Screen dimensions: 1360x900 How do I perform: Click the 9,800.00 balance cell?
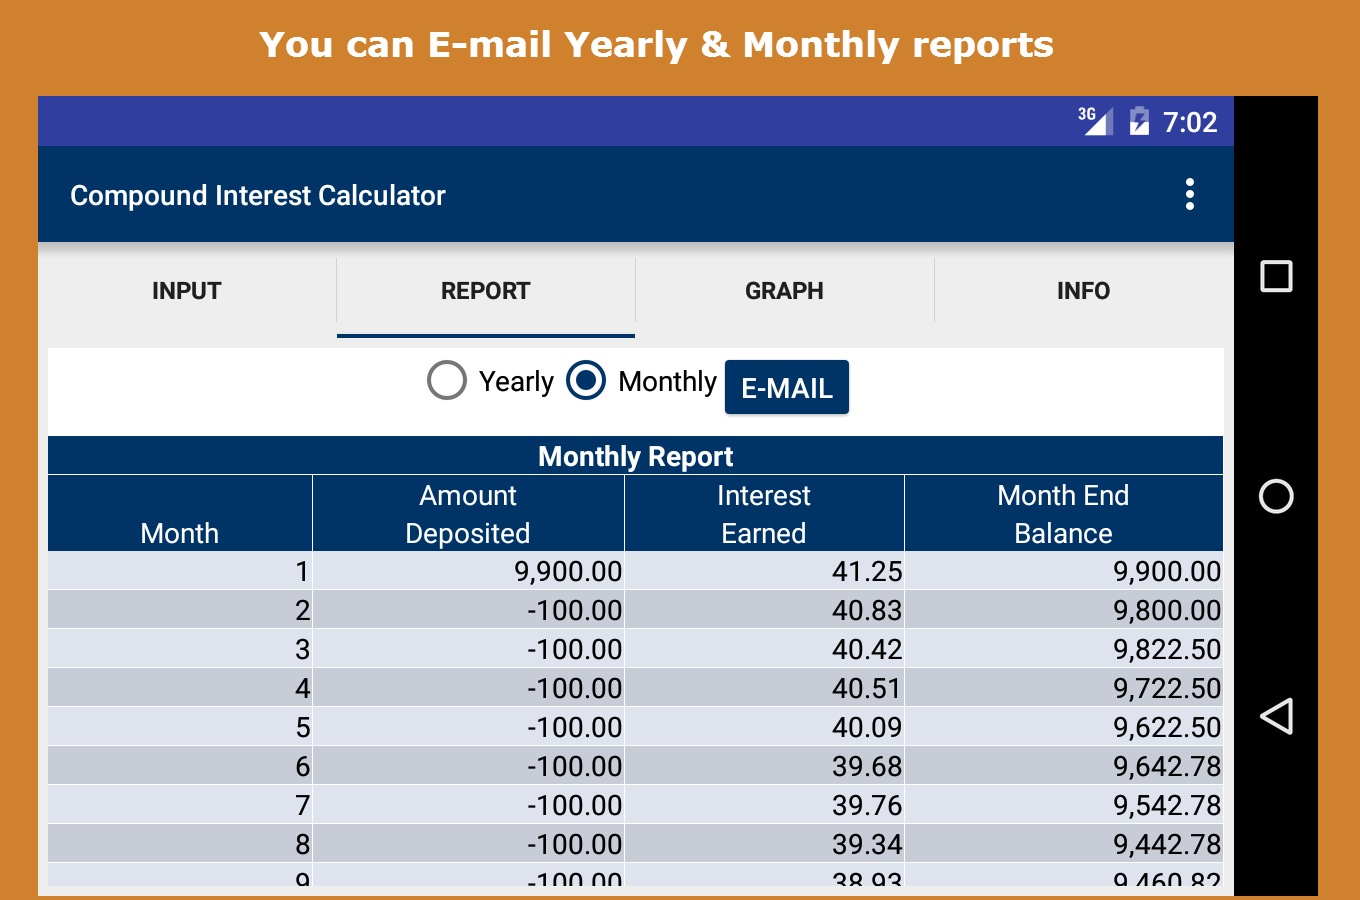(x=1064, y=610)
